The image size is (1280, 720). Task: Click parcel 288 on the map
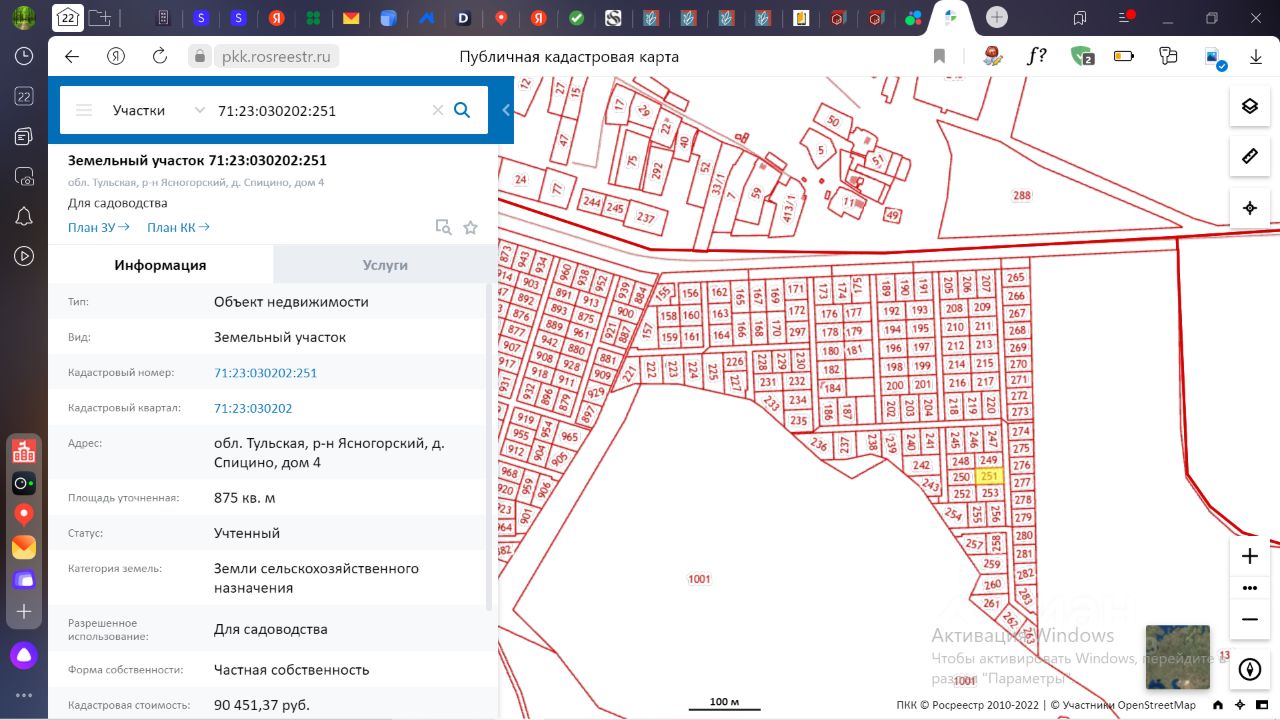tap(1021, 196)
